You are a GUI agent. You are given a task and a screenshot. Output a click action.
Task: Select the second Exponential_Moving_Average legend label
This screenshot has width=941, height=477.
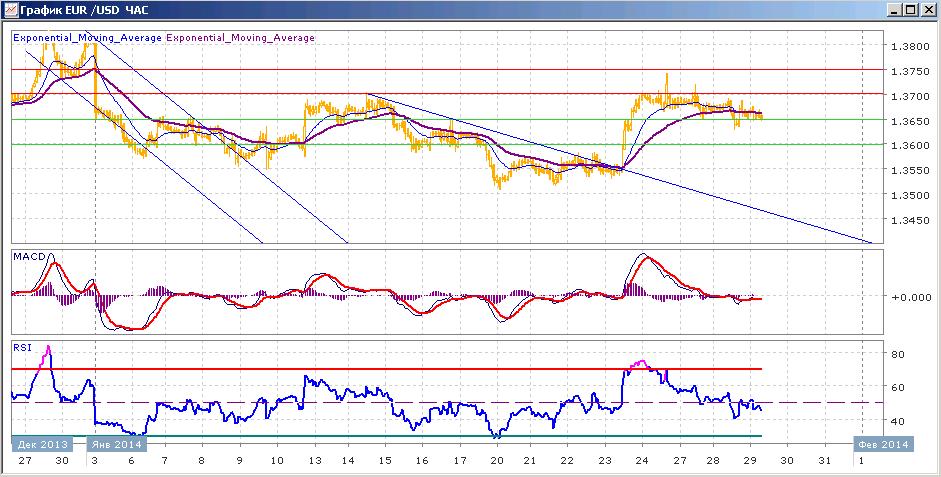241,38
